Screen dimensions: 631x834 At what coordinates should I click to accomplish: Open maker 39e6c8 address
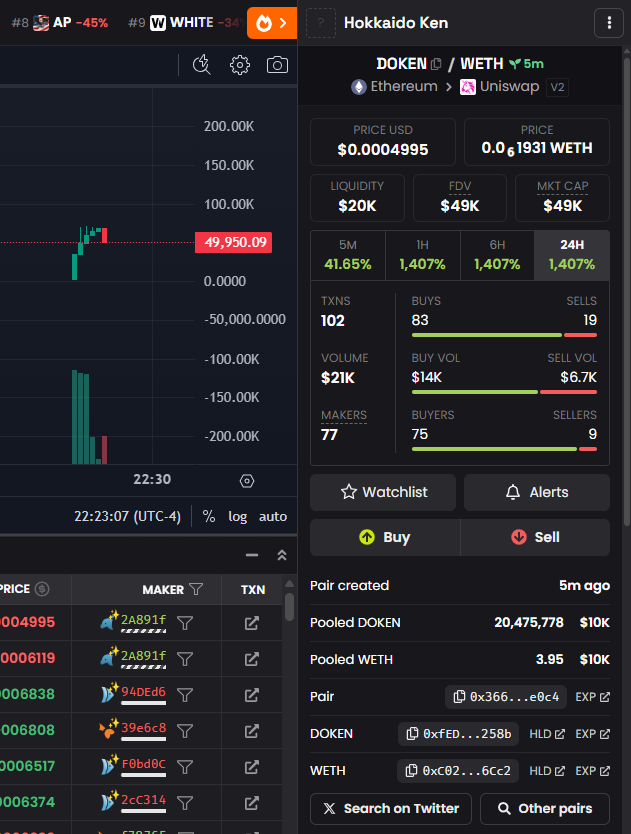point(143,728)
